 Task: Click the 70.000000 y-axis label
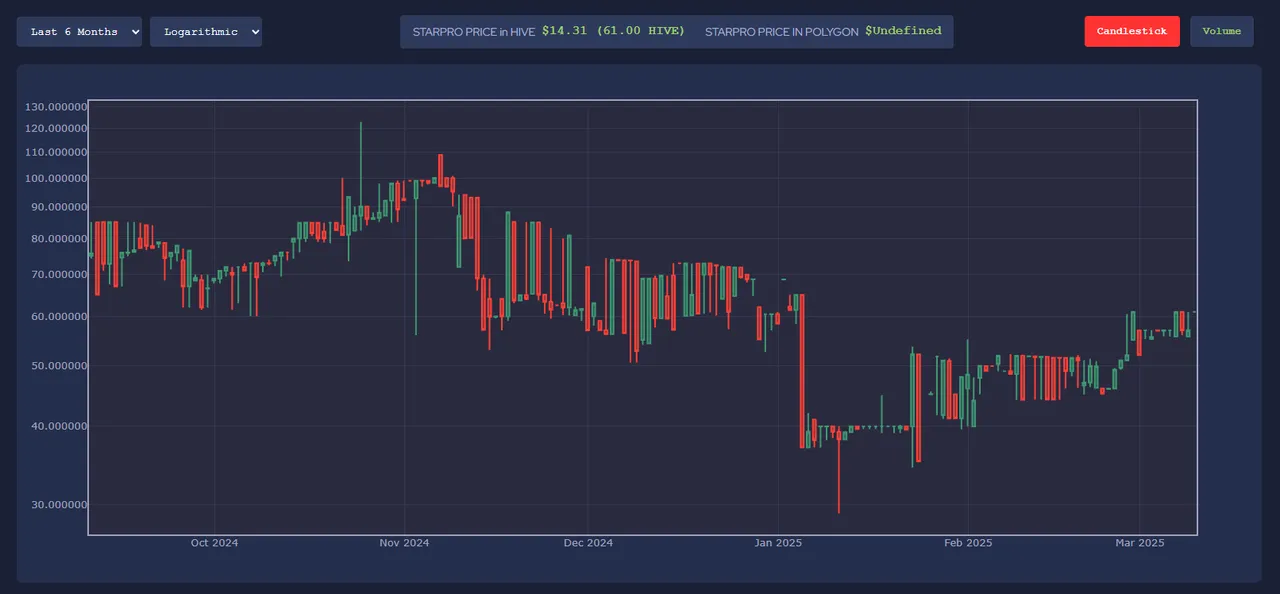[59, 275]
